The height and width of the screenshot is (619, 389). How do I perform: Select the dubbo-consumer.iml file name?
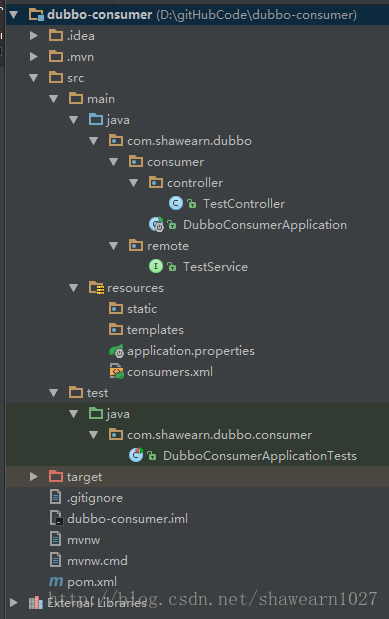click(x=127, y=519)
